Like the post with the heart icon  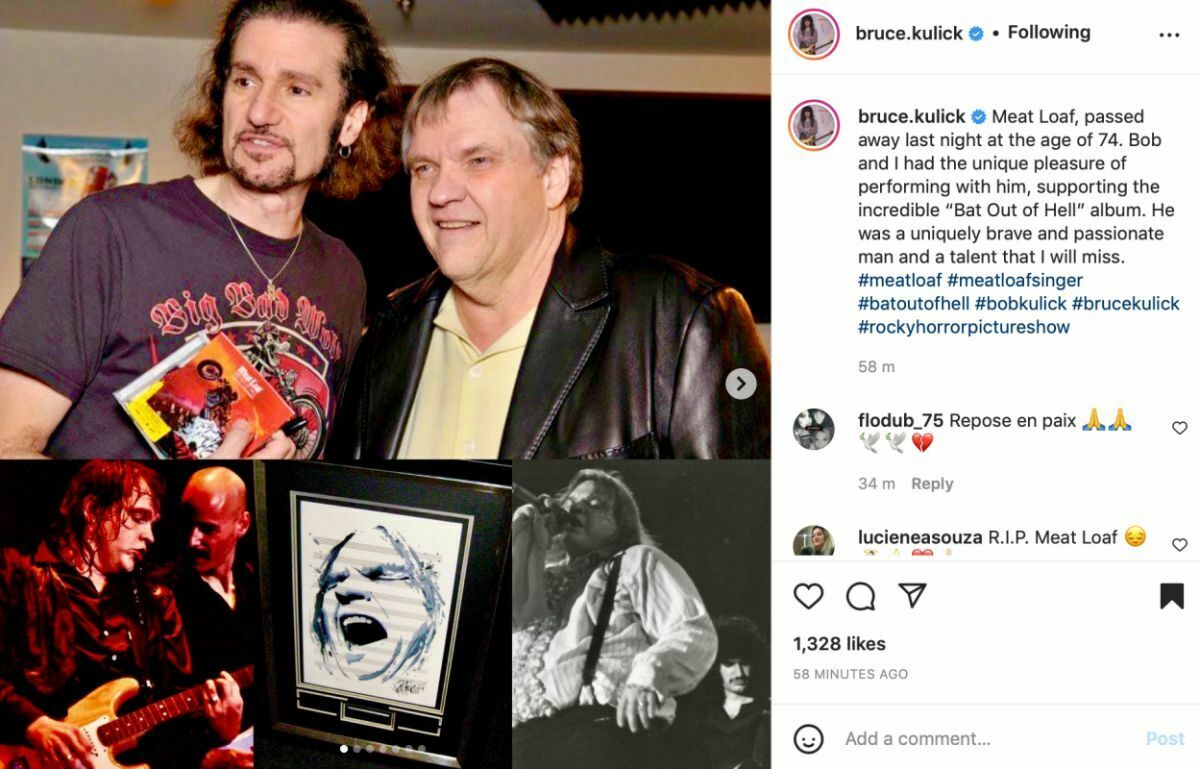(808, 596)
